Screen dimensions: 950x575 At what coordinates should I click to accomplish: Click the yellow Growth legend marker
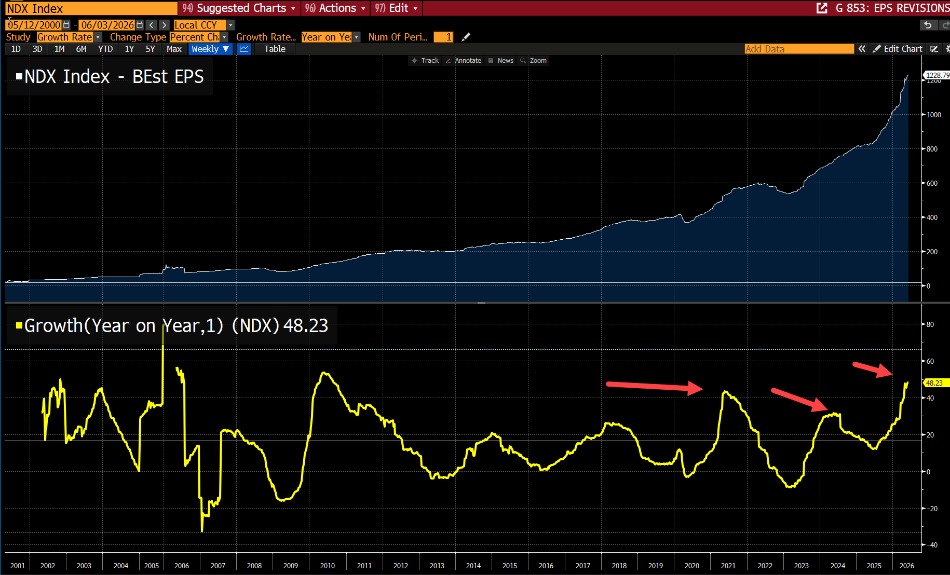coord(19,326)
